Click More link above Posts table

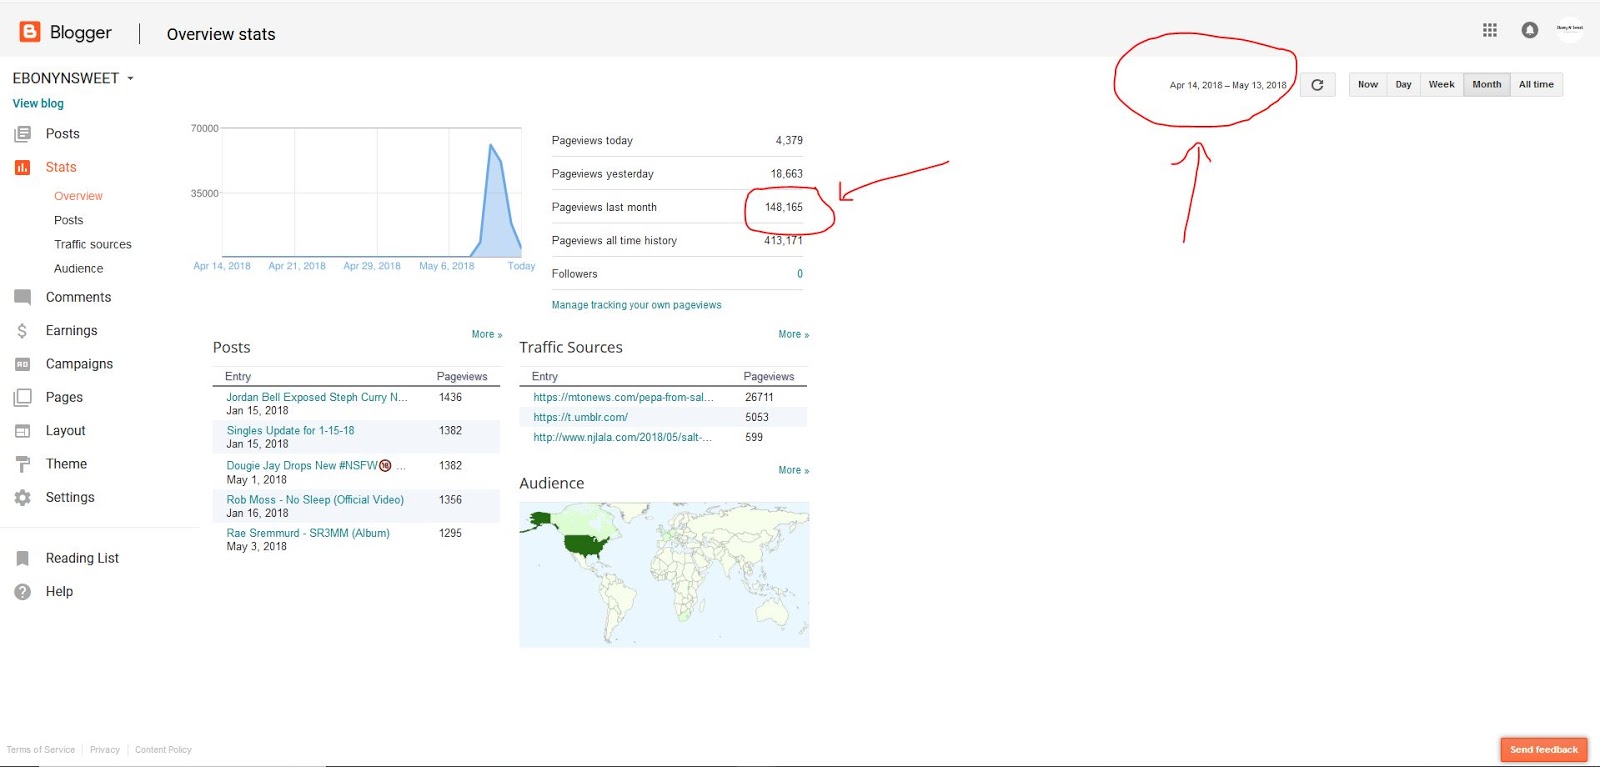pyautogui.click(x=487, y=334)
